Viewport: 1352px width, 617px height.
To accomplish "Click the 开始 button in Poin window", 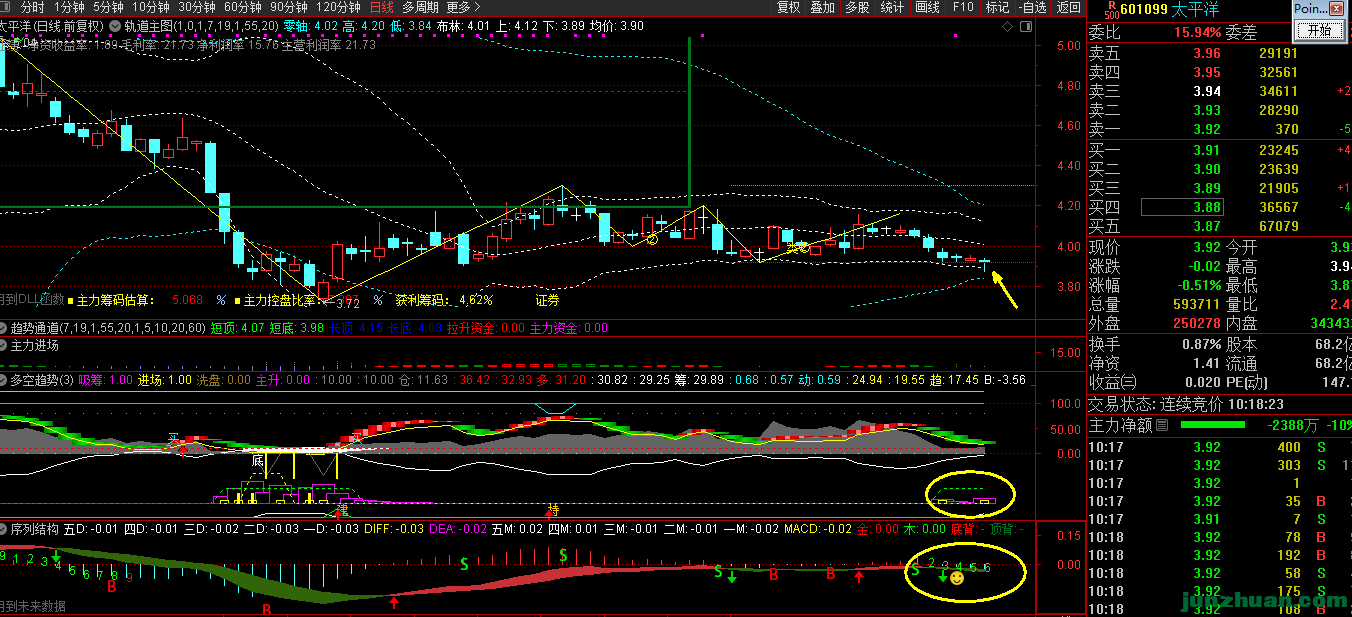I will coord(1320,30).
